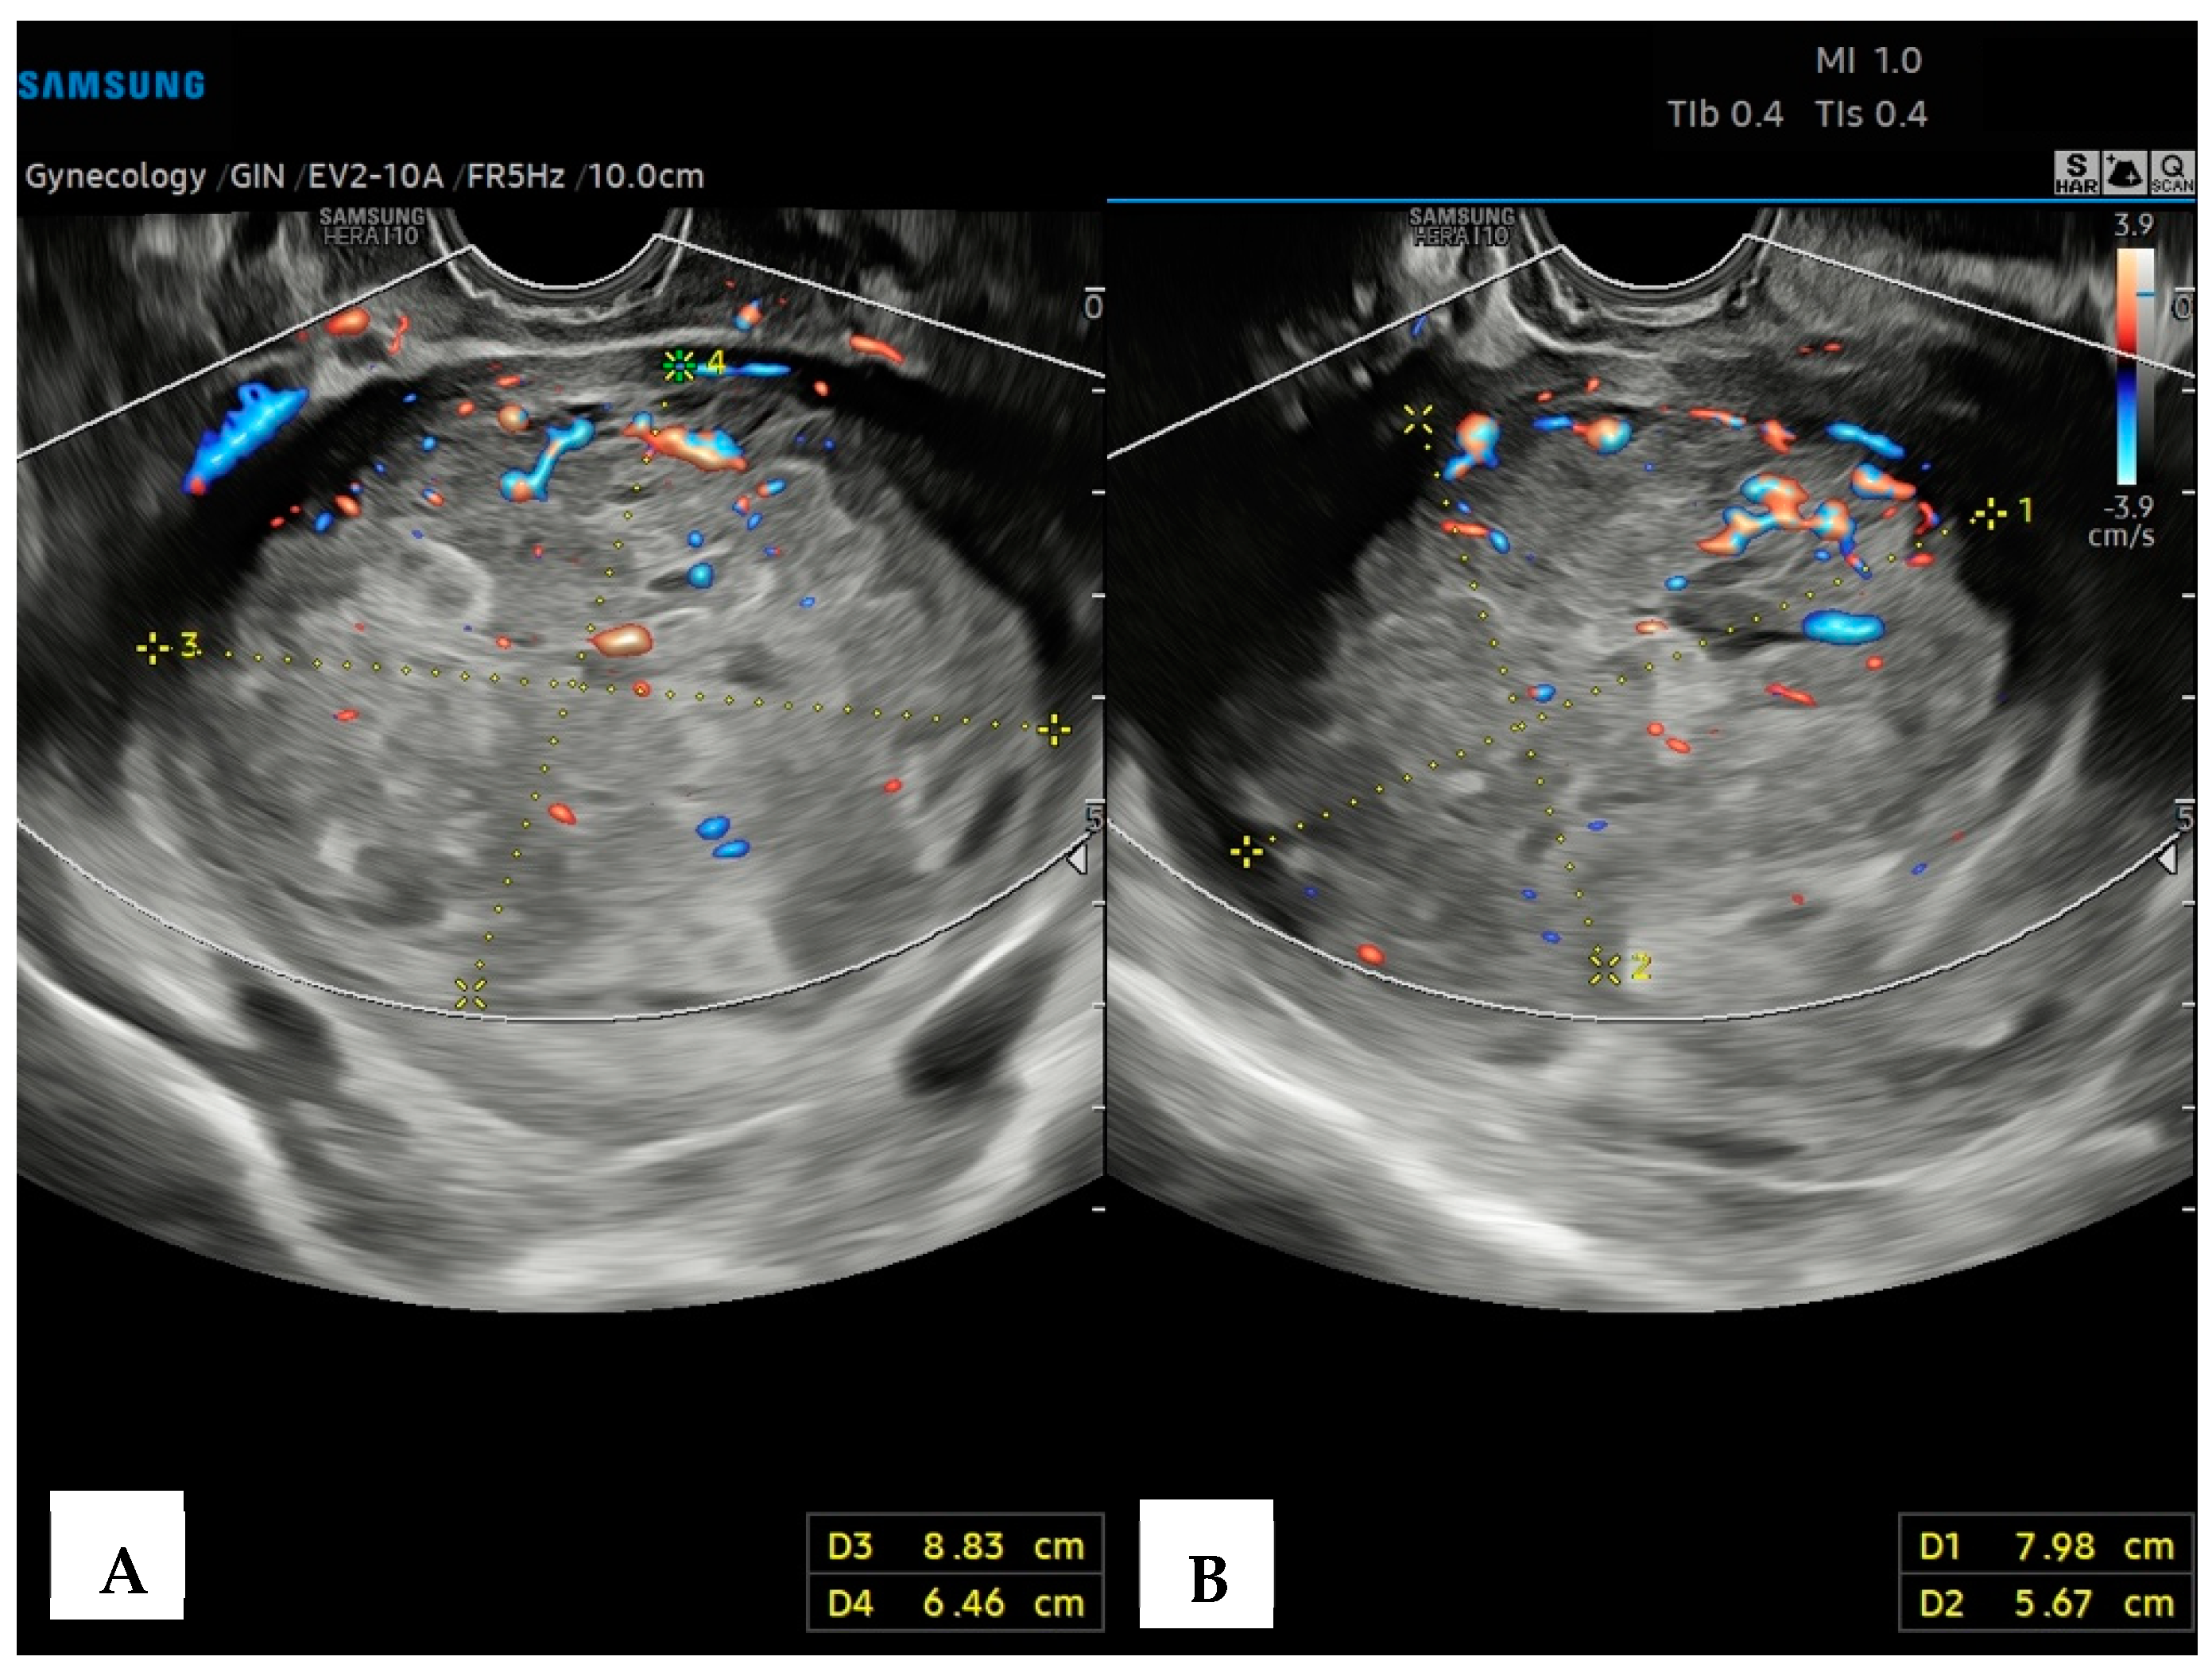Click the D1 7.98 cm measurement result
The width and height of the screenshot is (2212, 1672).
2046,1546
